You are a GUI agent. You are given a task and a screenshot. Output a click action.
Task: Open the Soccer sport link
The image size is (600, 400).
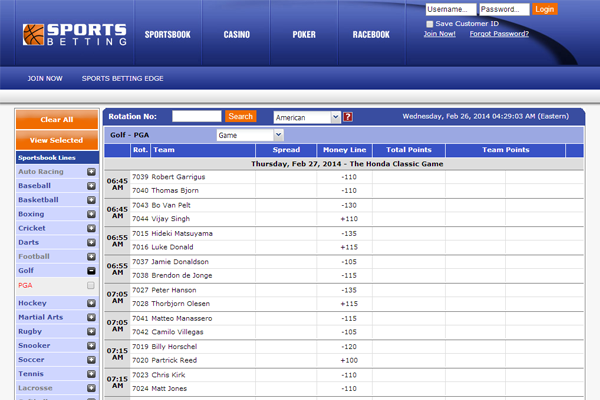[x=31, y=360]
